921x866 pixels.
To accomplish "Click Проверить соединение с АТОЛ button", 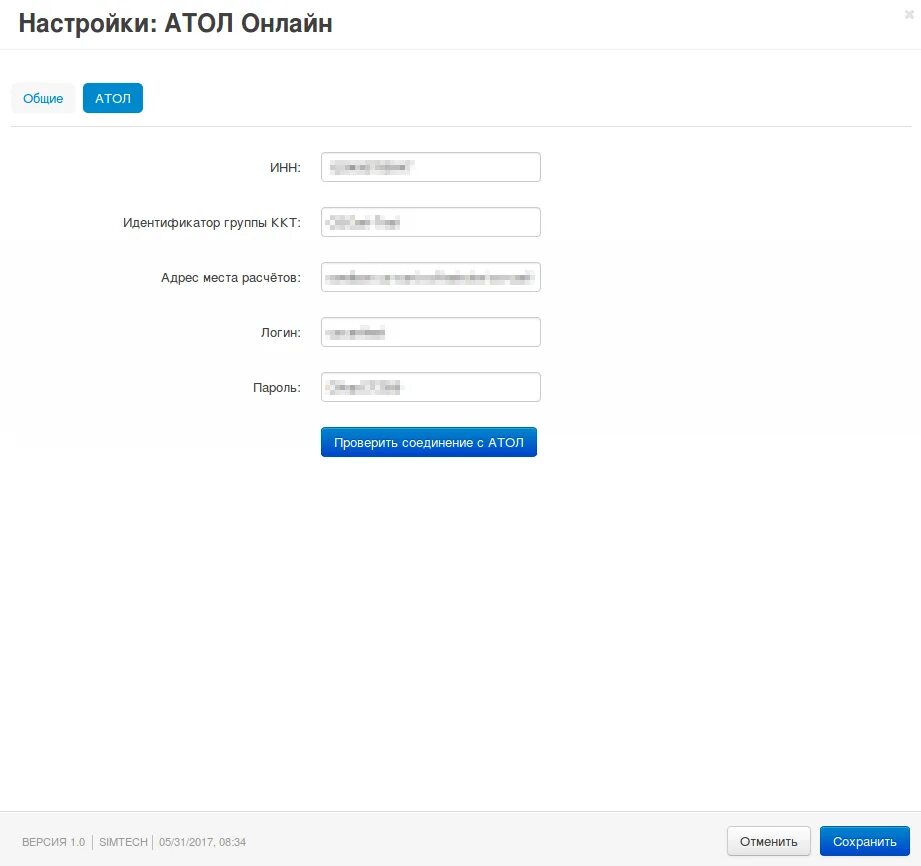I will [429, 442].
